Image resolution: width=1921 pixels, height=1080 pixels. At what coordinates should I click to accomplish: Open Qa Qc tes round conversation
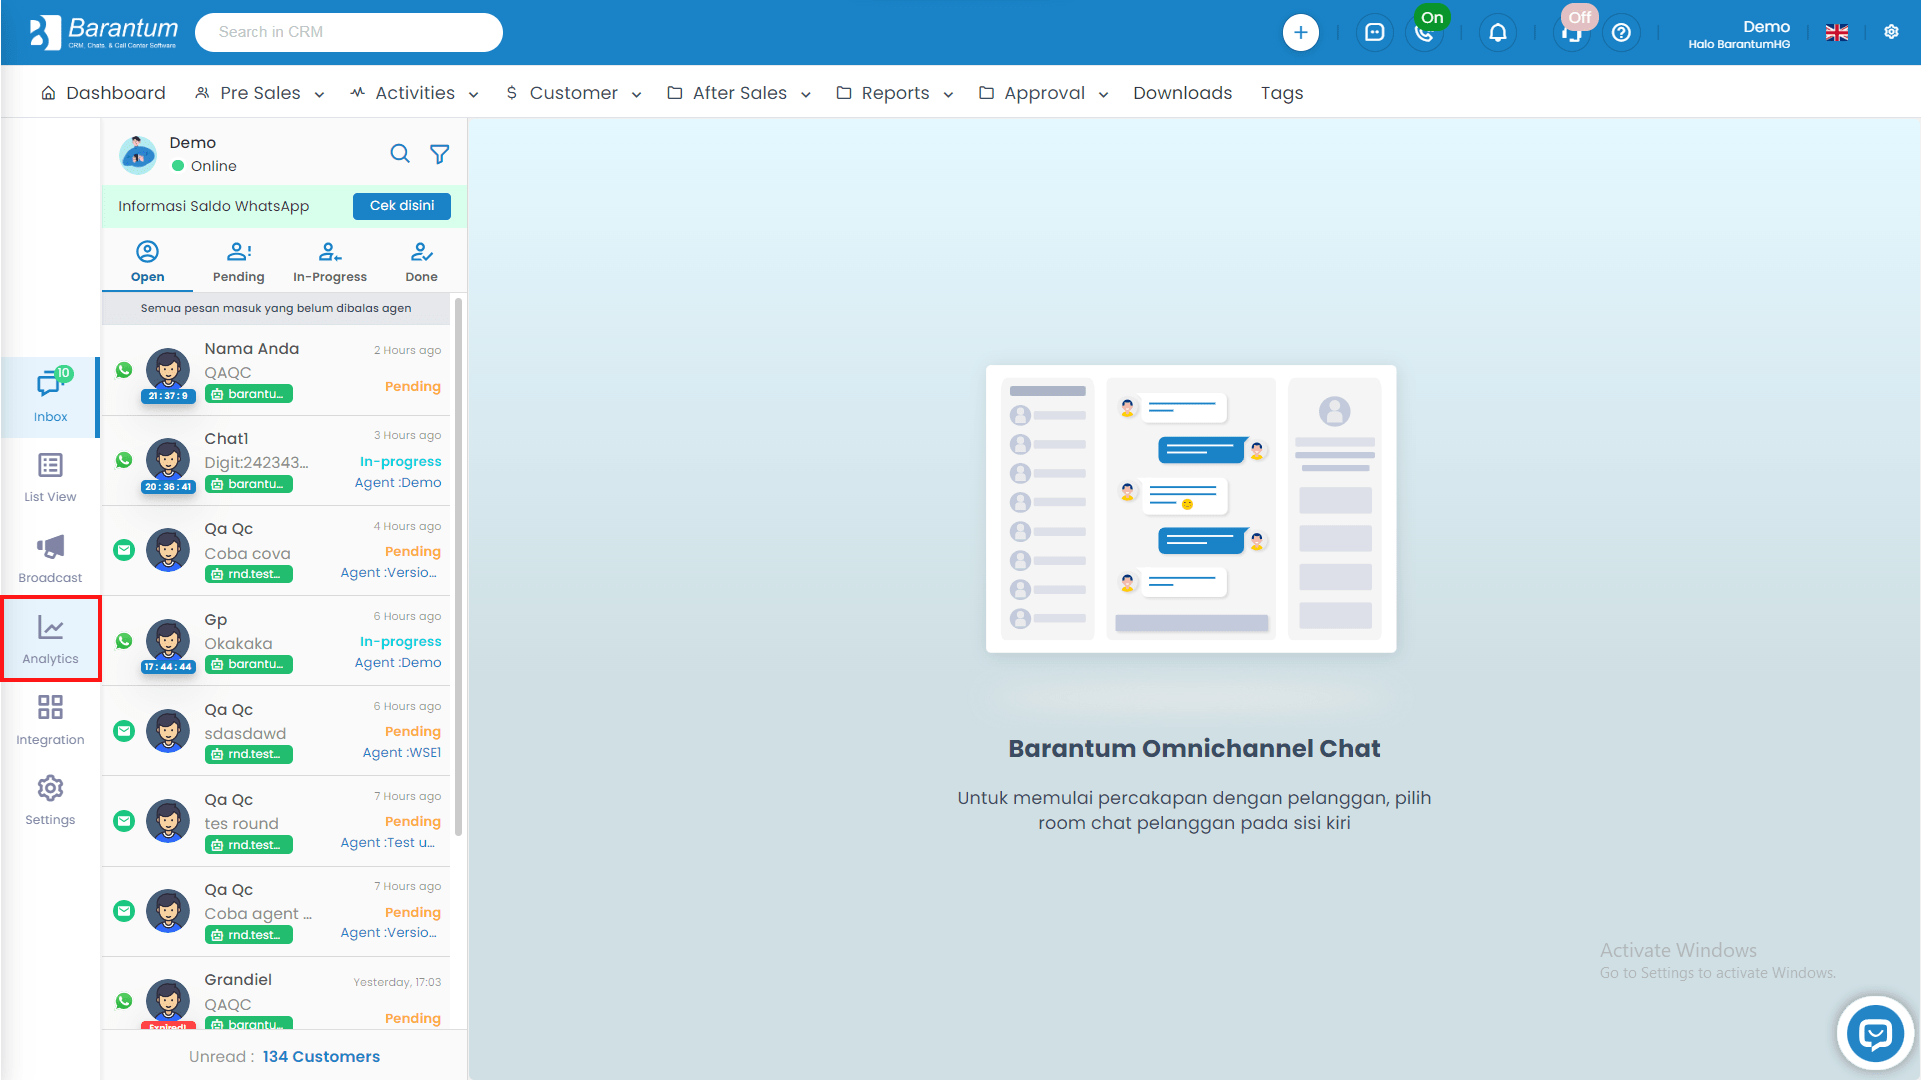tap(277, 821)
